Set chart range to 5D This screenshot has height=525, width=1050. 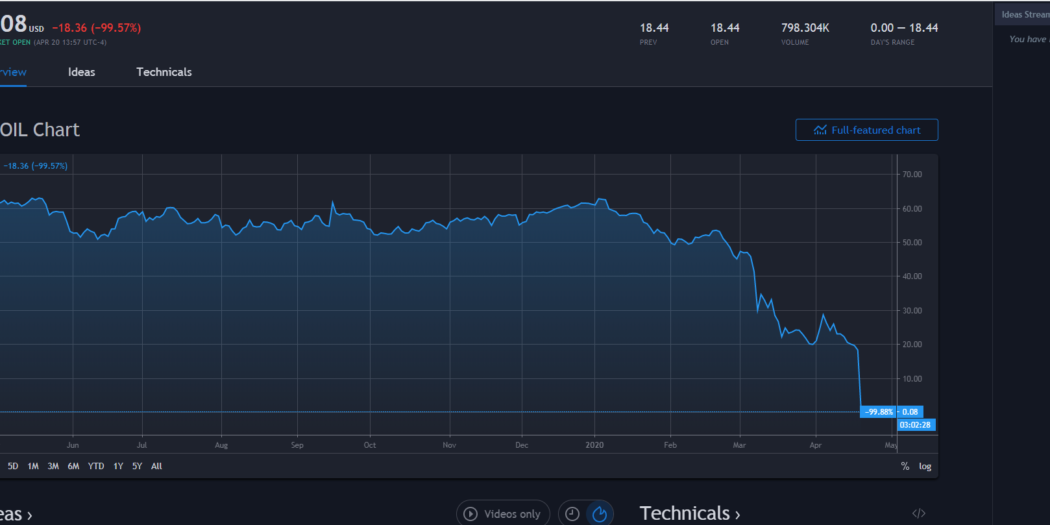(13, 466)
